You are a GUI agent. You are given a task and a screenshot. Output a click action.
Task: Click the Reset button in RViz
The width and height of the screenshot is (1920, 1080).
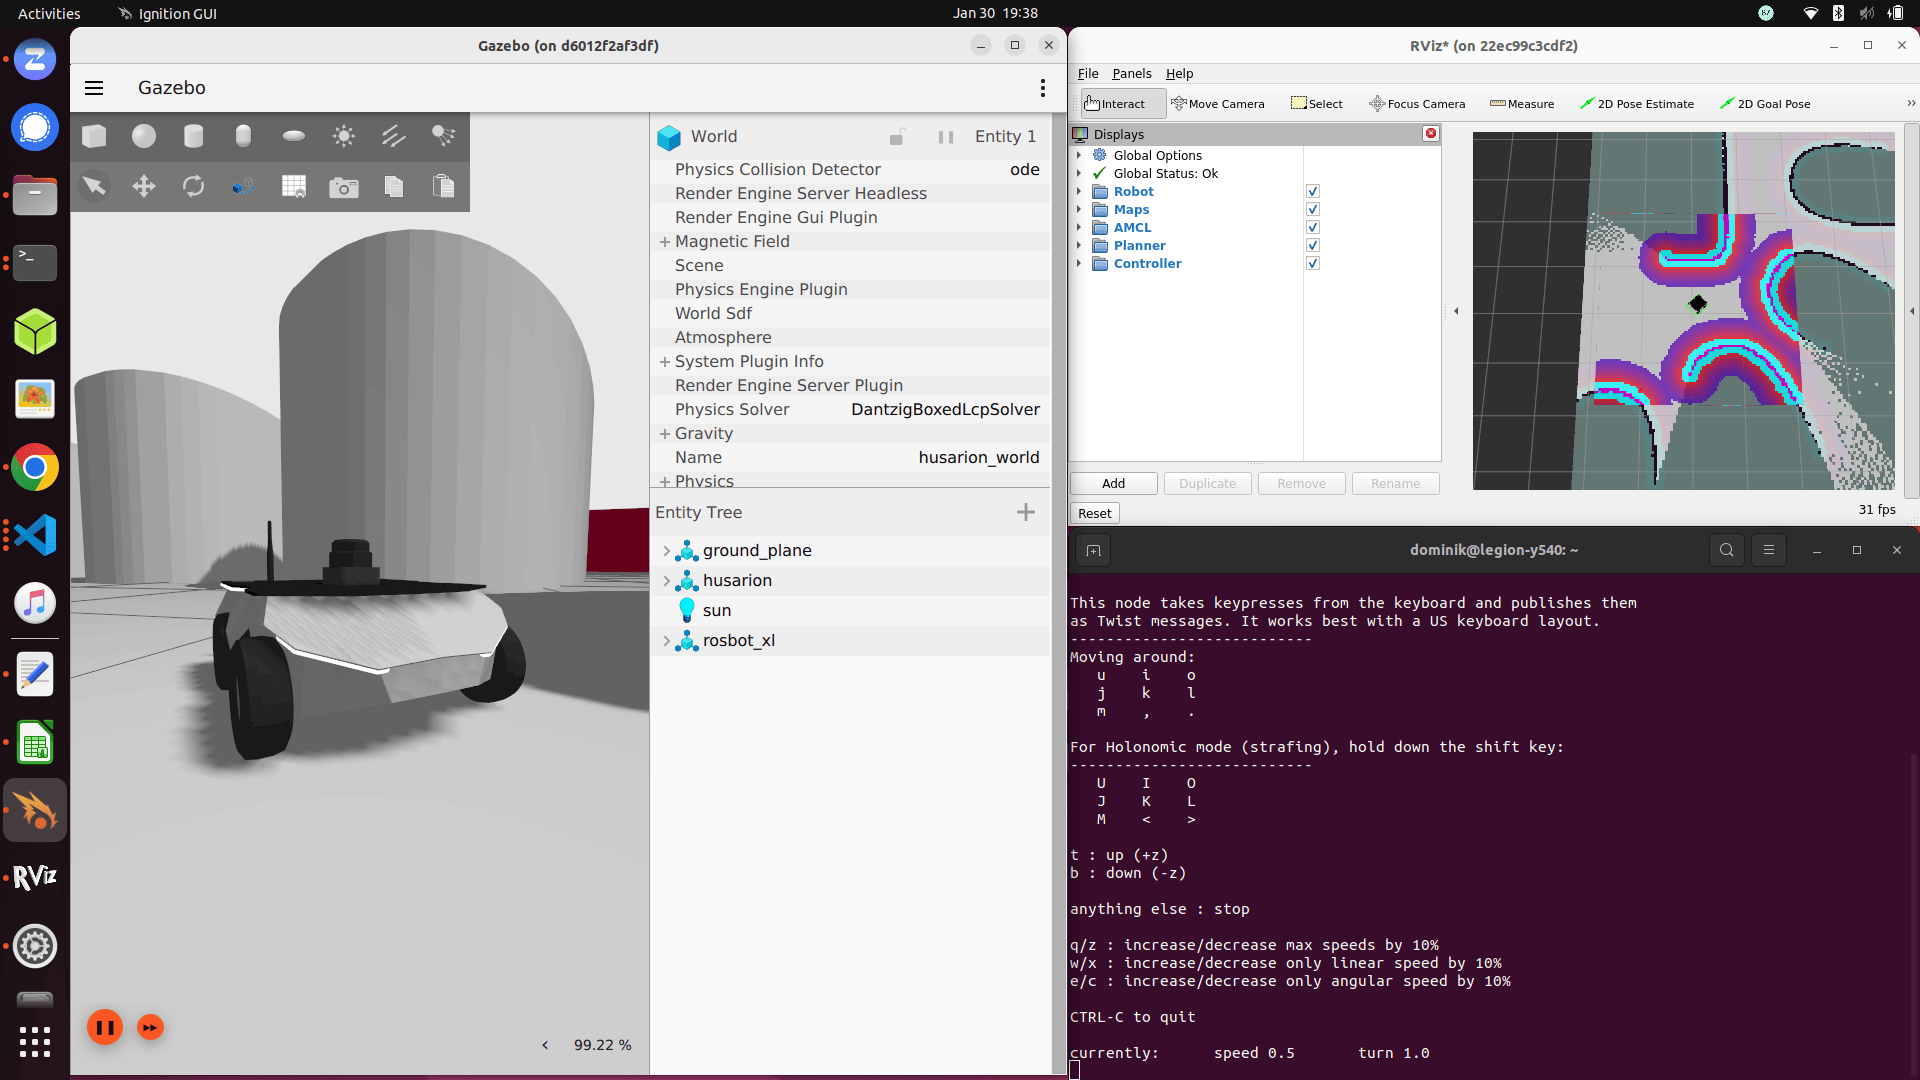click(1094, 513)
